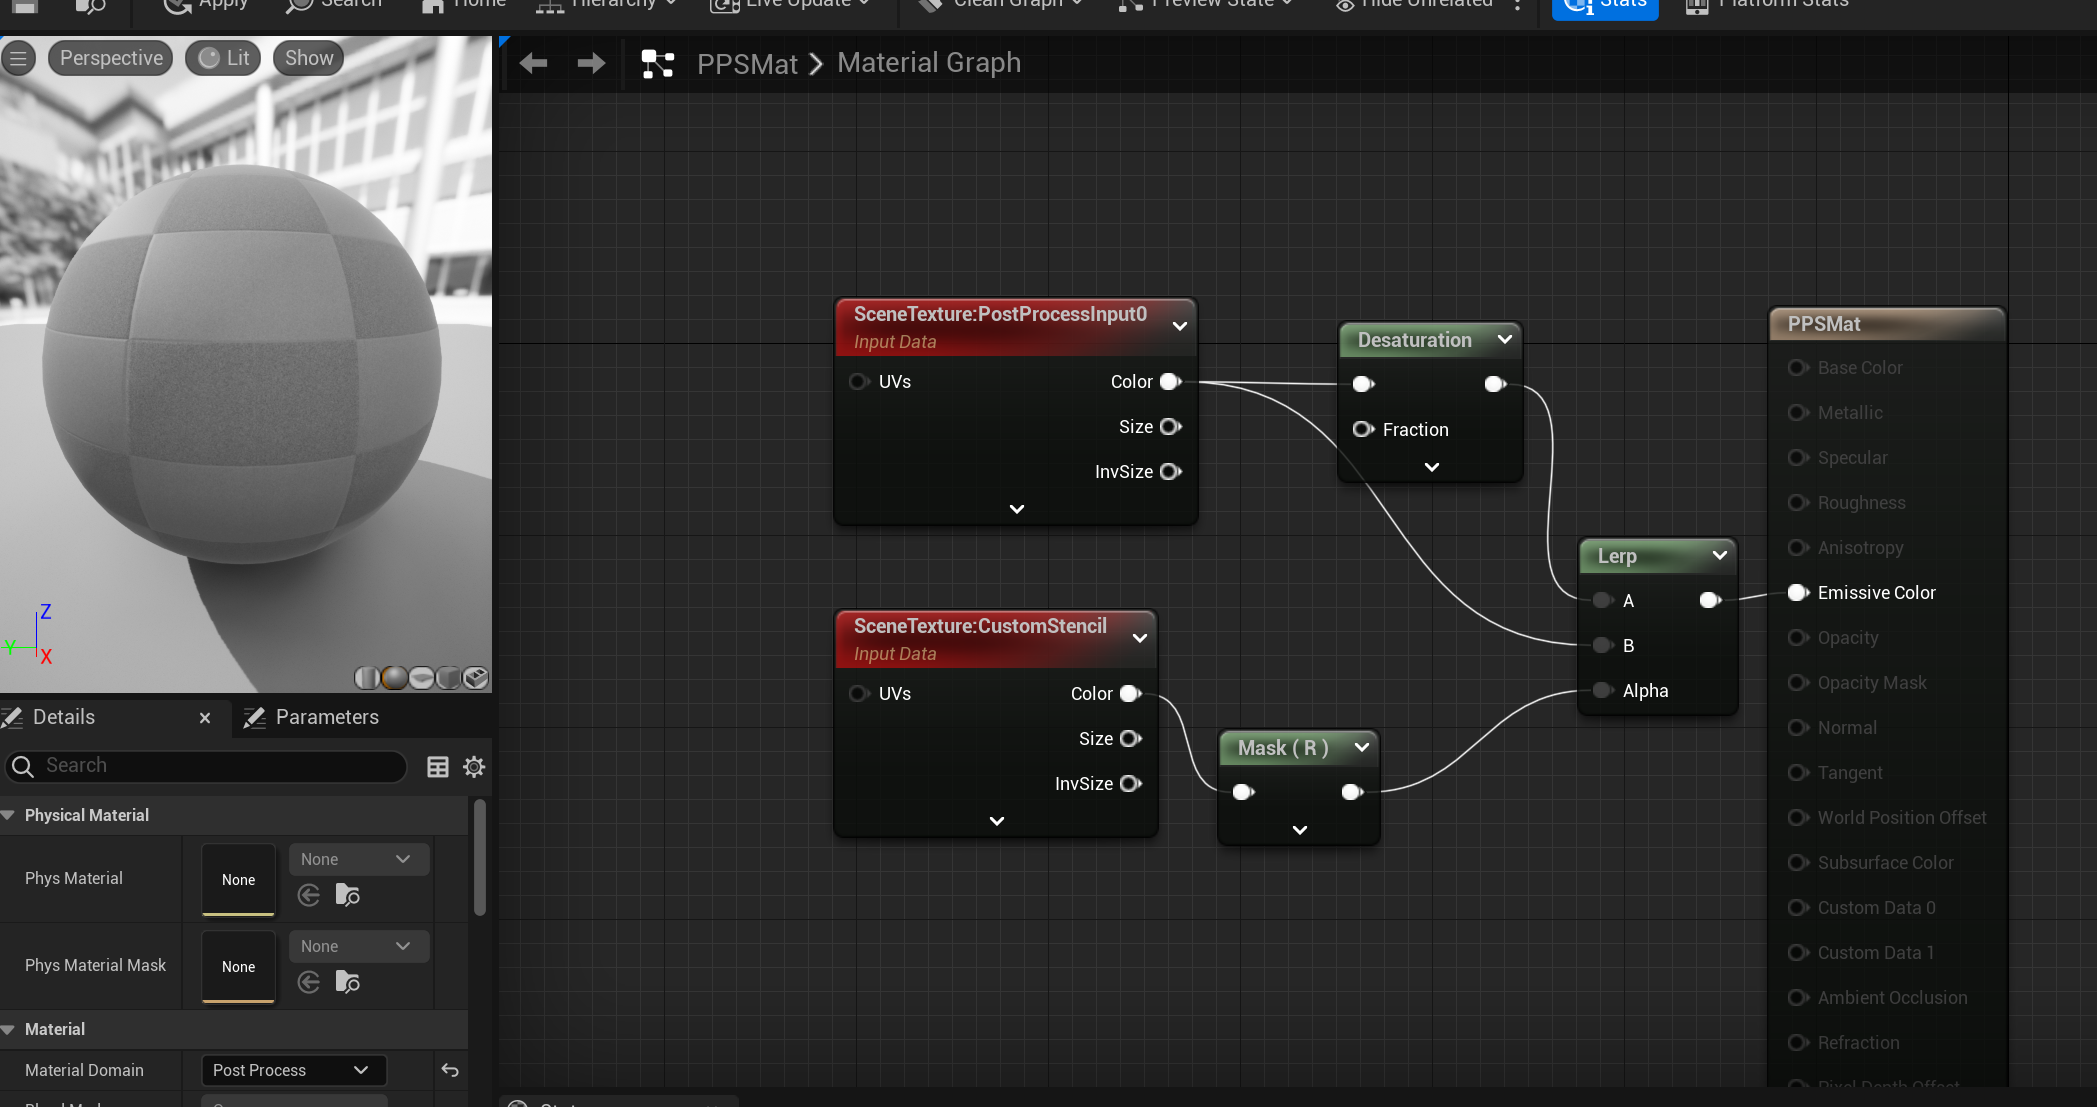Set preview mesh to cylinder primitive
This screenshot has height=1107, width=2097.
tap(367, 678)
